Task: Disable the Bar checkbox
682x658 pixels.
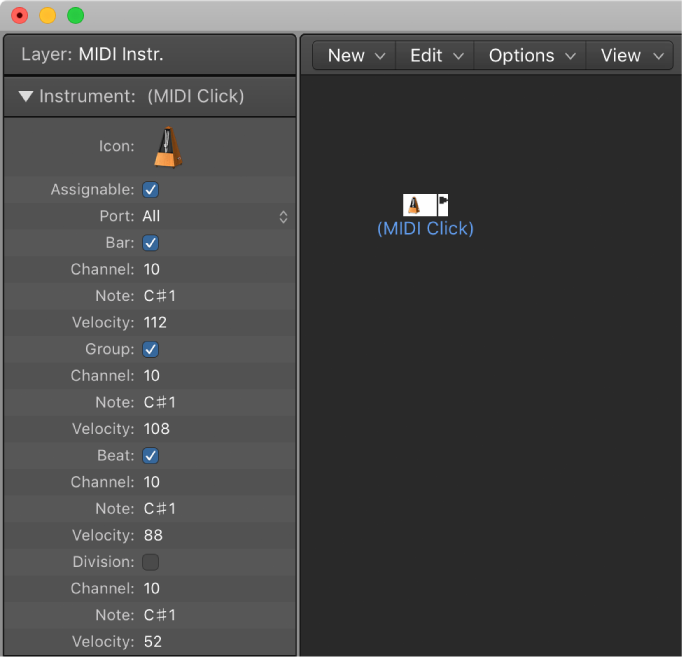Action: click(150, 243)
